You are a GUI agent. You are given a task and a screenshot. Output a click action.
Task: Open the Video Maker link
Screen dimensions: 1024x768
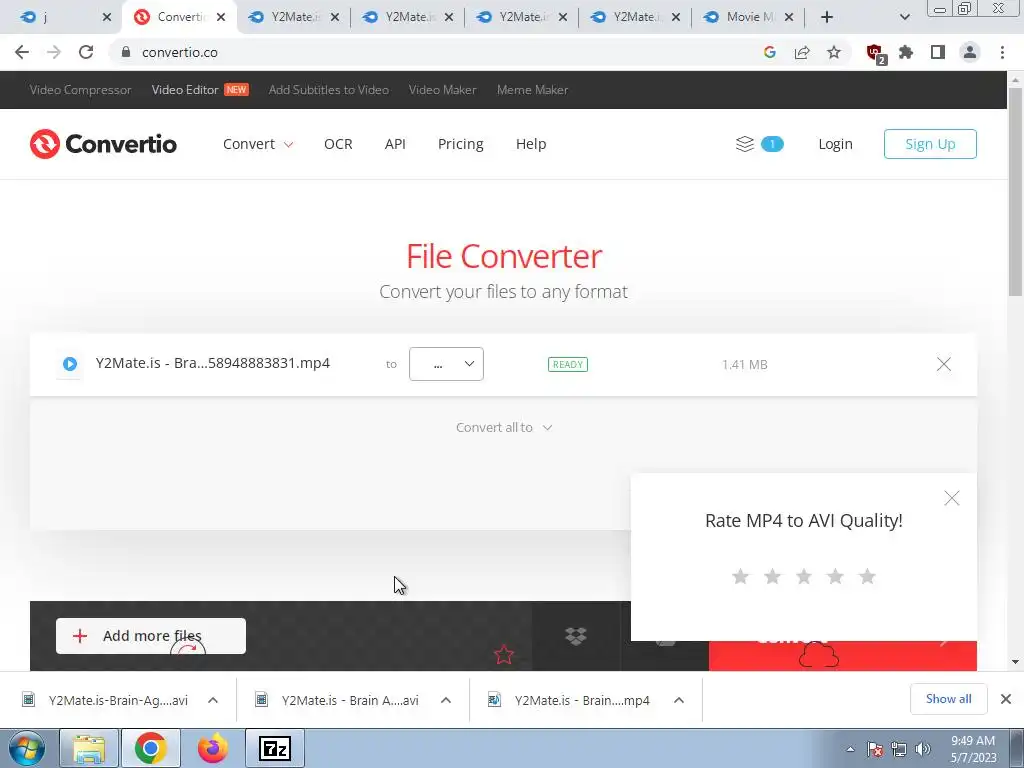(442, 89)
